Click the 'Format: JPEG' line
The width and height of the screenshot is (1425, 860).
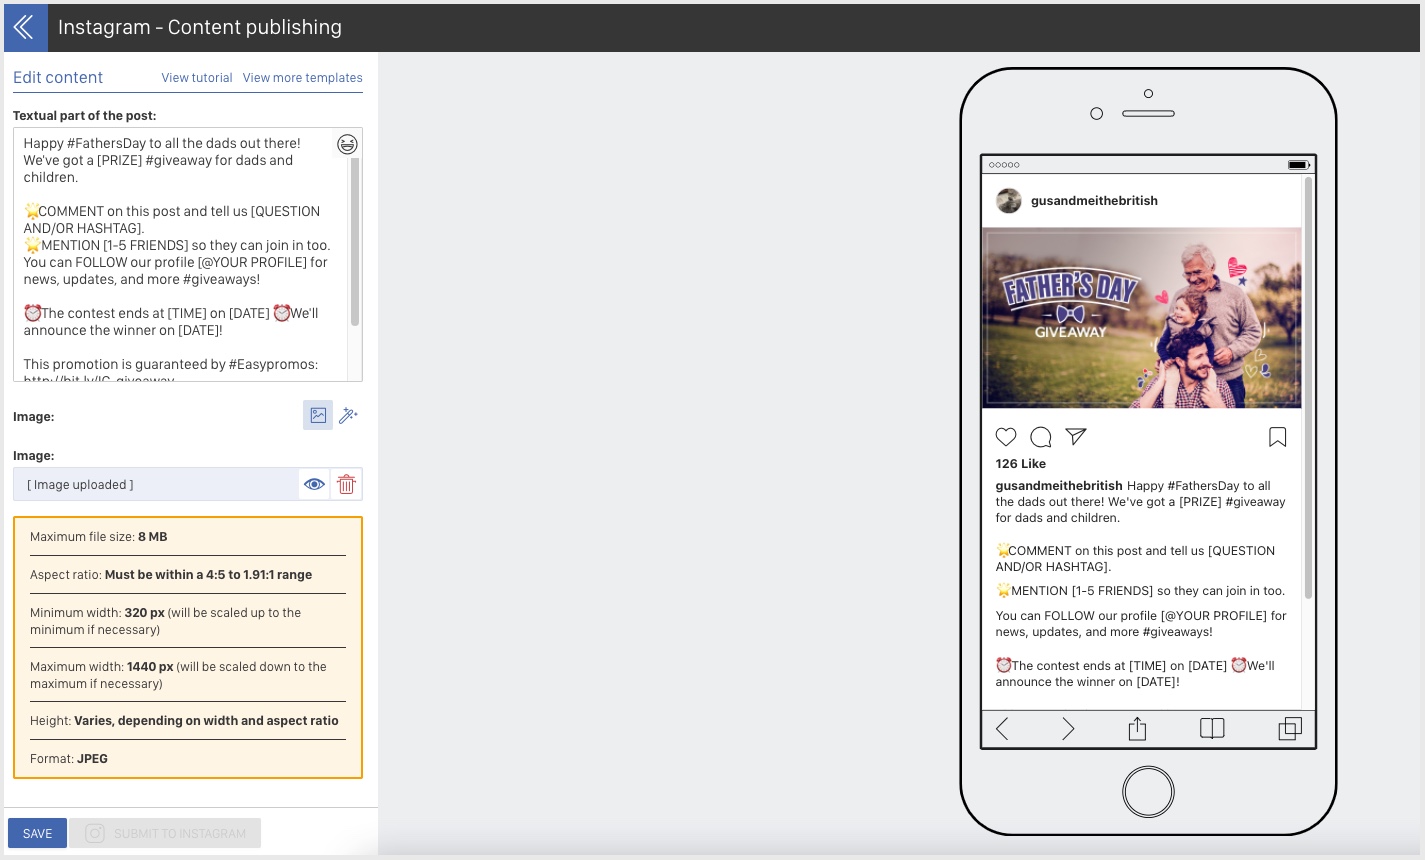69,759
